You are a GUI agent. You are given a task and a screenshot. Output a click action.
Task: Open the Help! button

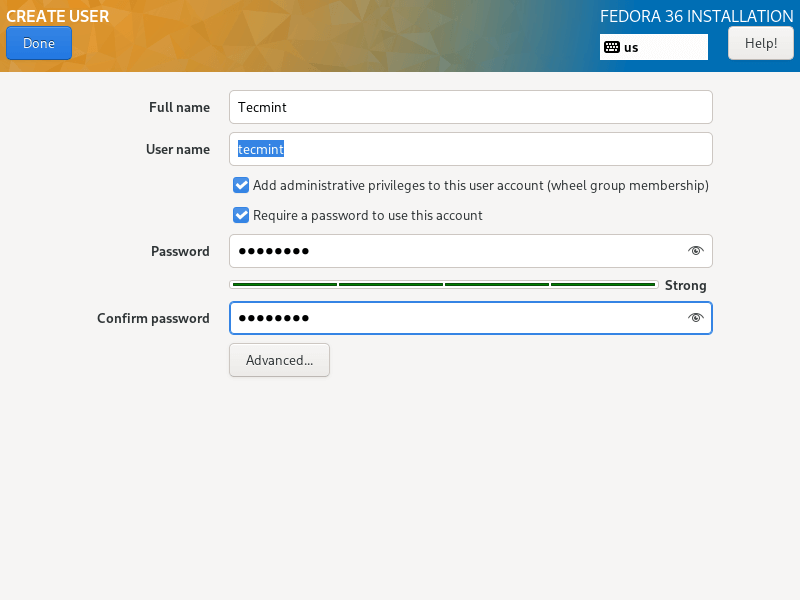click(760, 43)
